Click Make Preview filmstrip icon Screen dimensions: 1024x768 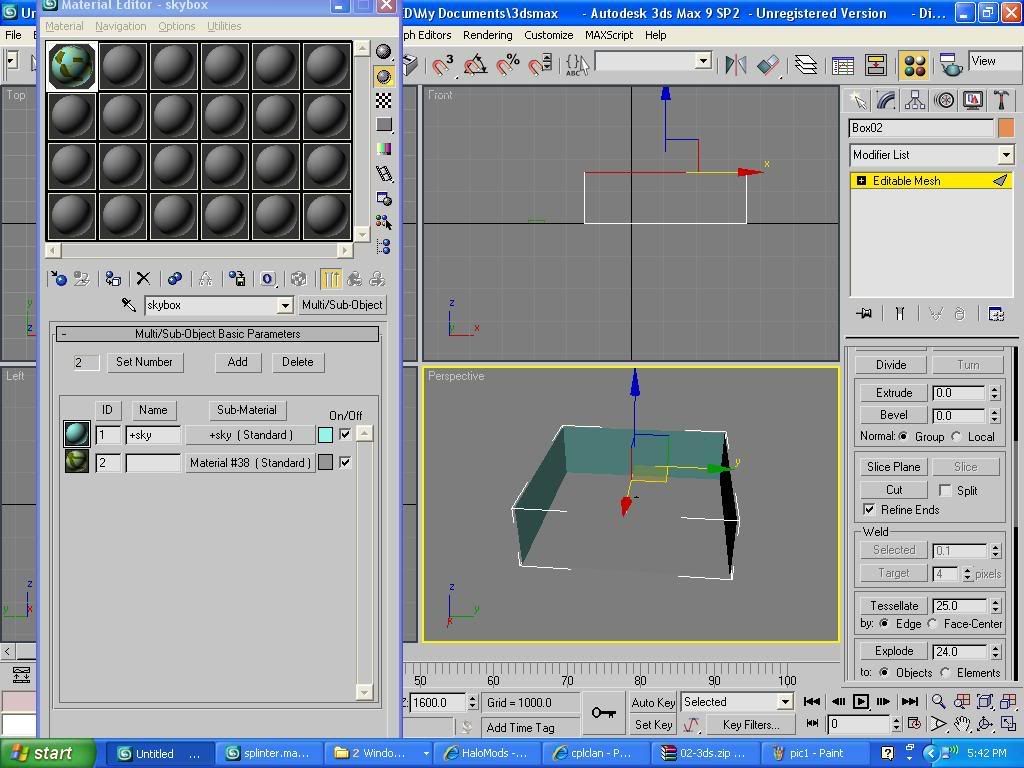click(383, 174)
